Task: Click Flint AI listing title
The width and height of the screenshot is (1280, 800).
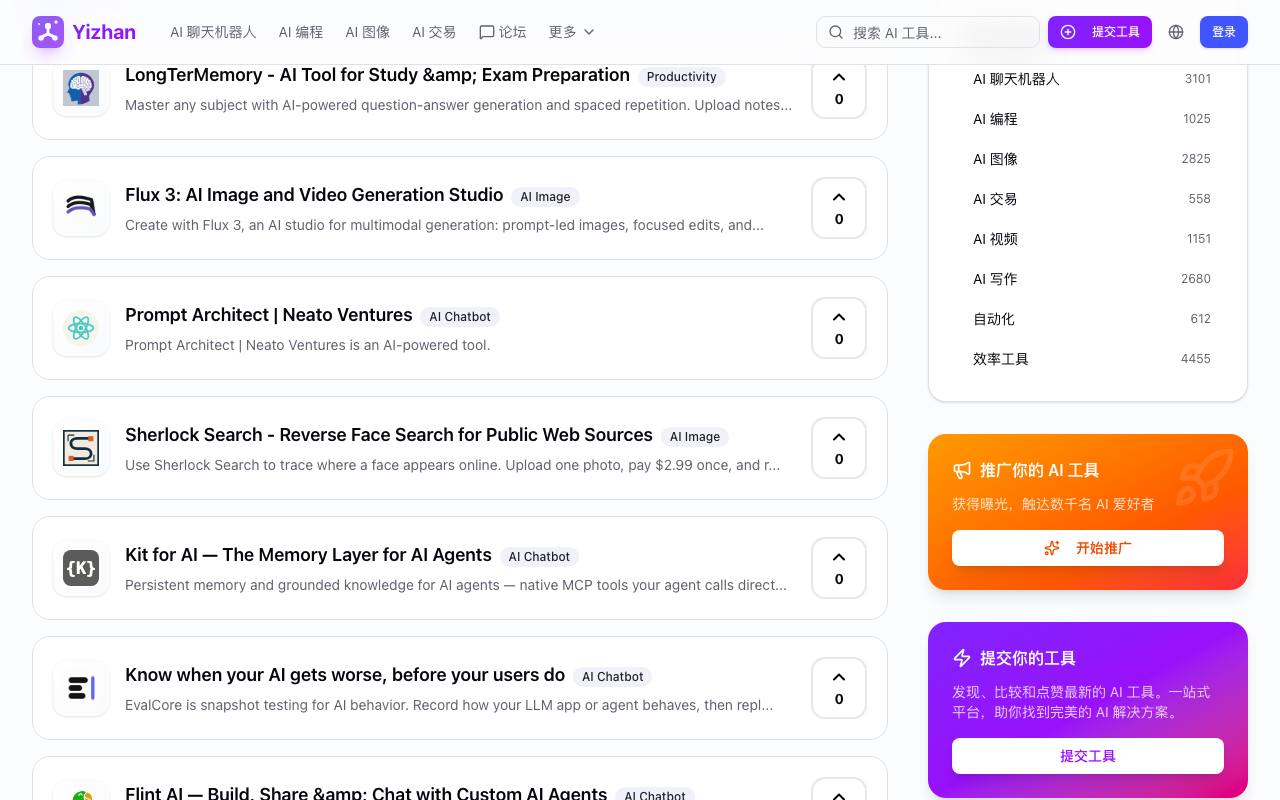Action: pos(366,792)
